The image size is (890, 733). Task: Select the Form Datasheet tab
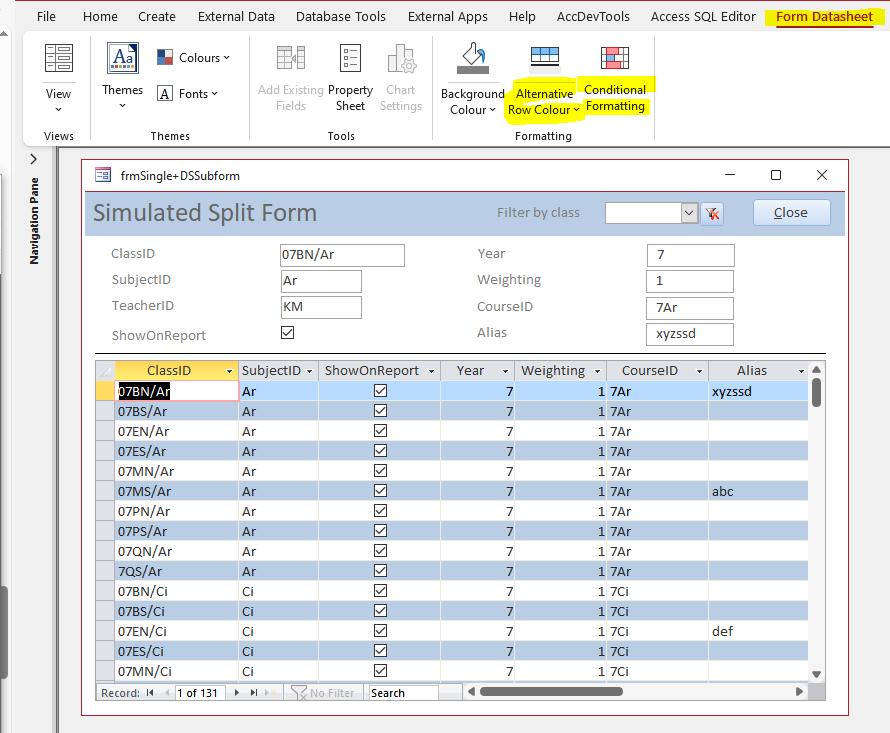tap(824, 16)
